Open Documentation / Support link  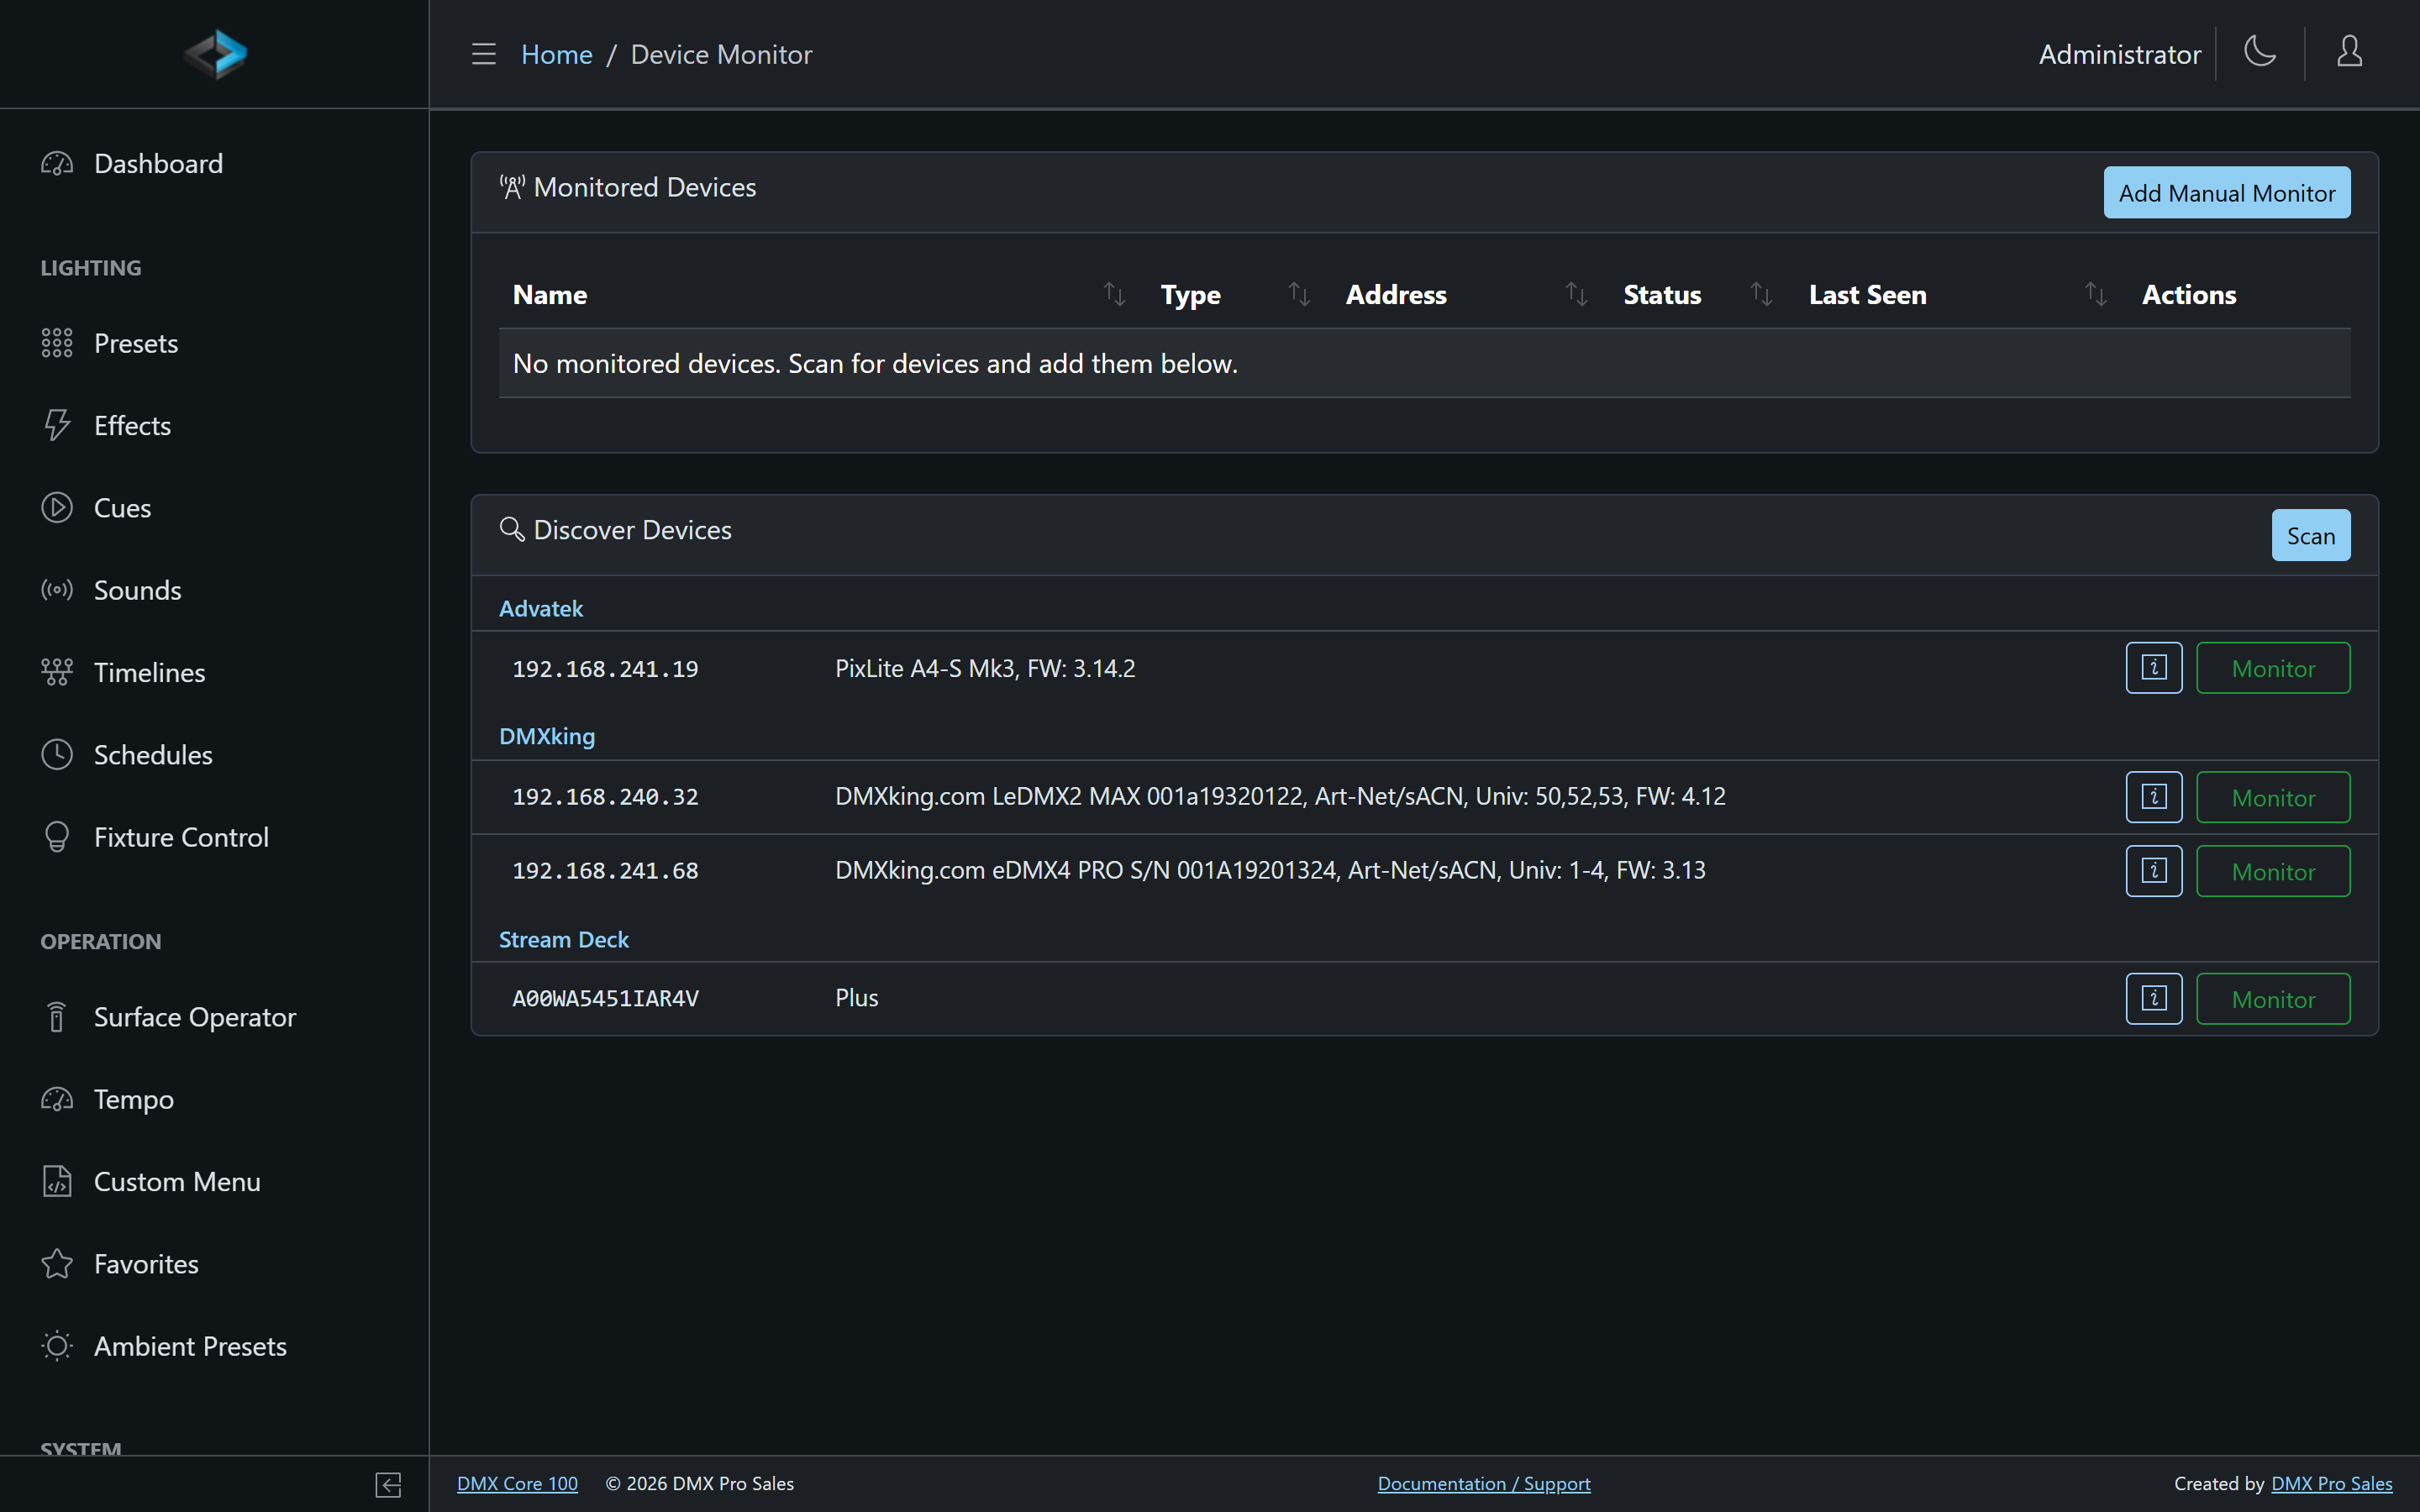[1483, 1484]
